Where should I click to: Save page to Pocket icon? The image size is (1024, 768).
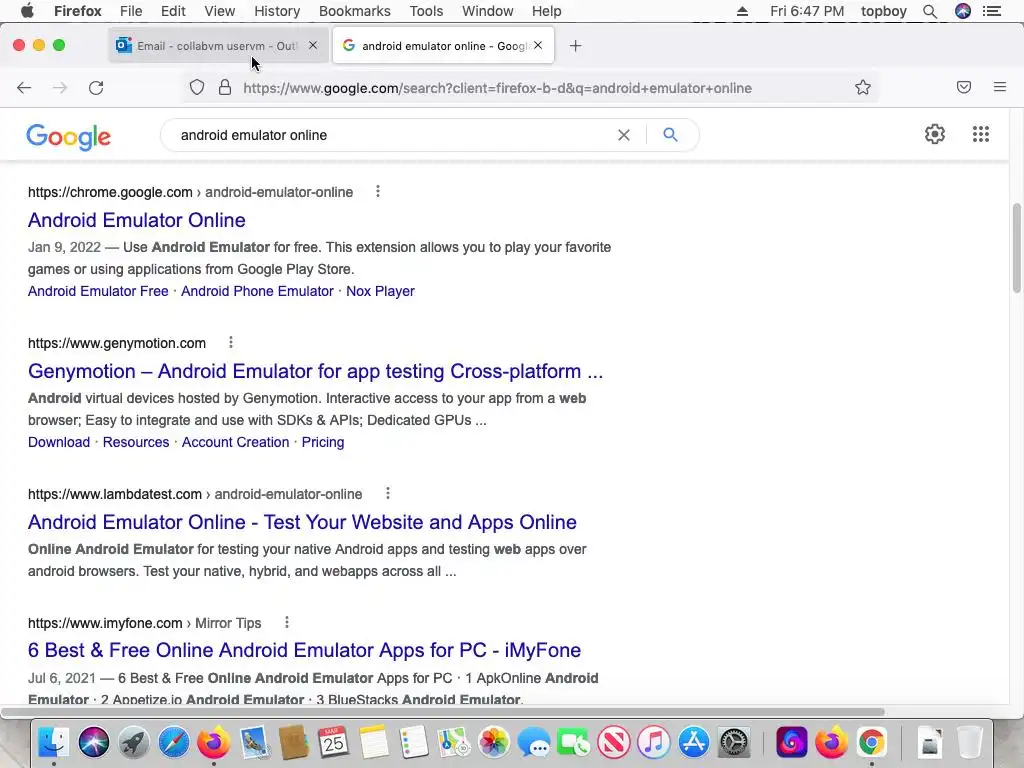(x=964, y=87)
